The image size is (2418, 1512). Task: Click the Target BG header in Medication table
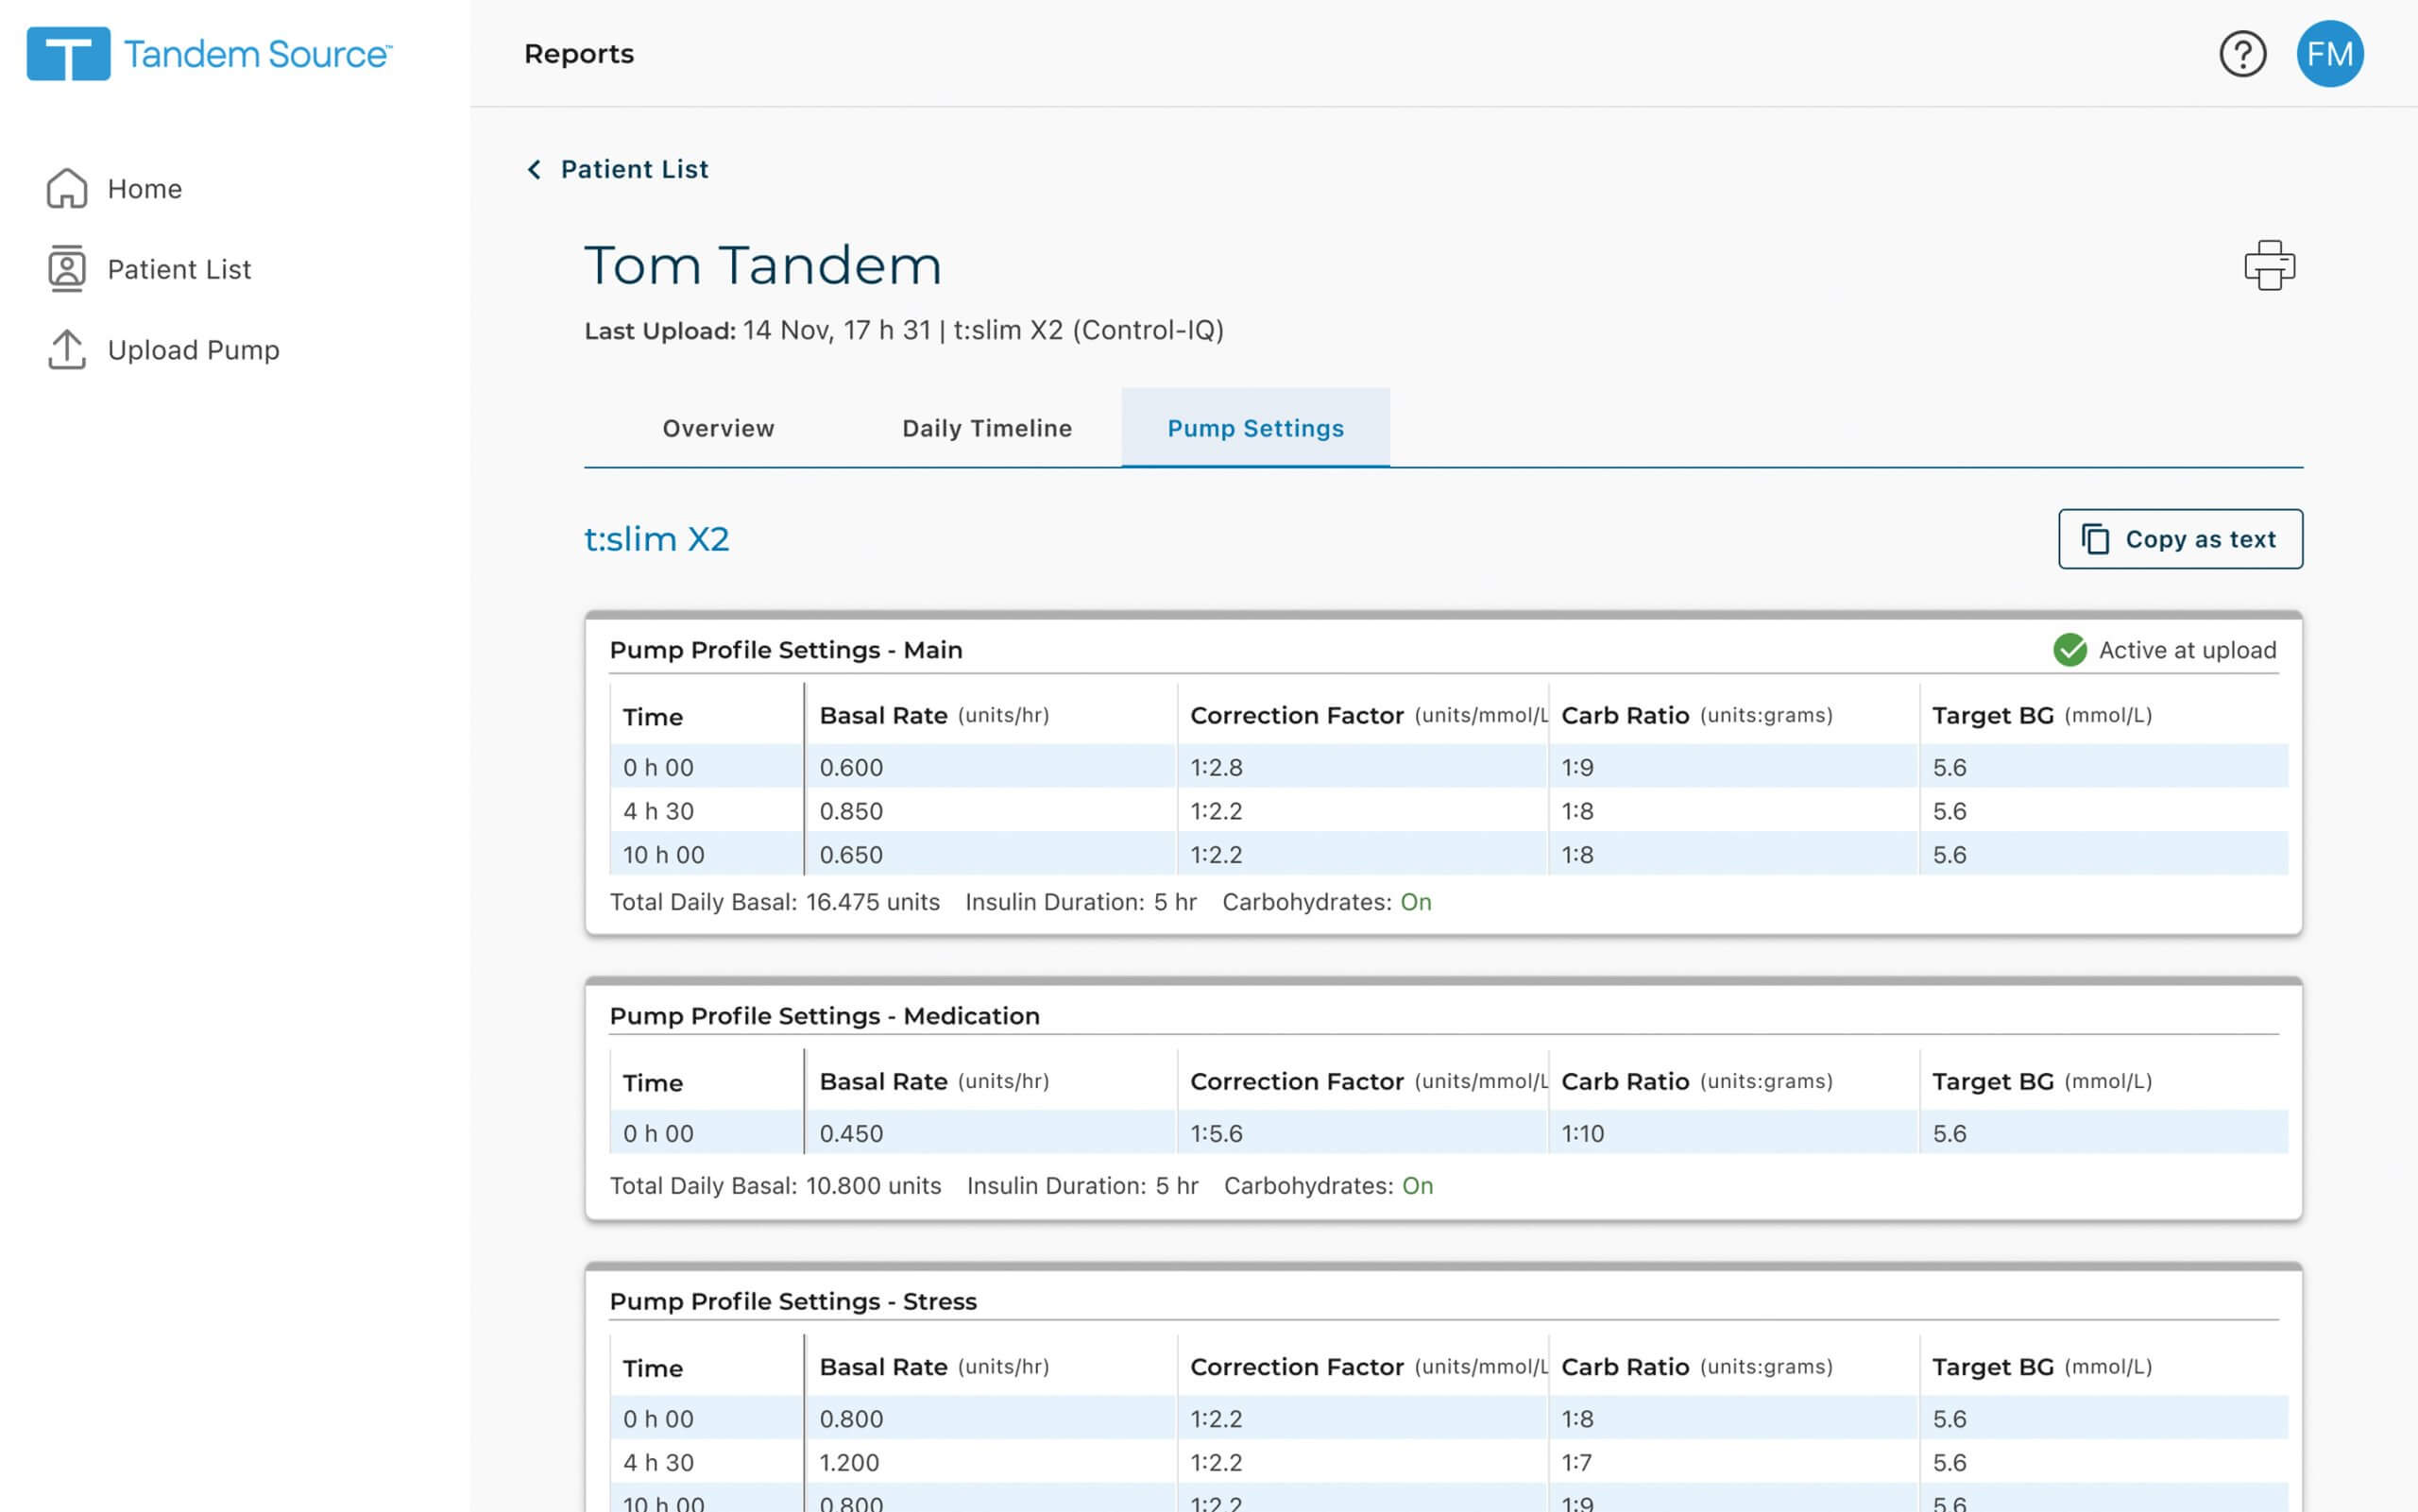(2041, 1082)
